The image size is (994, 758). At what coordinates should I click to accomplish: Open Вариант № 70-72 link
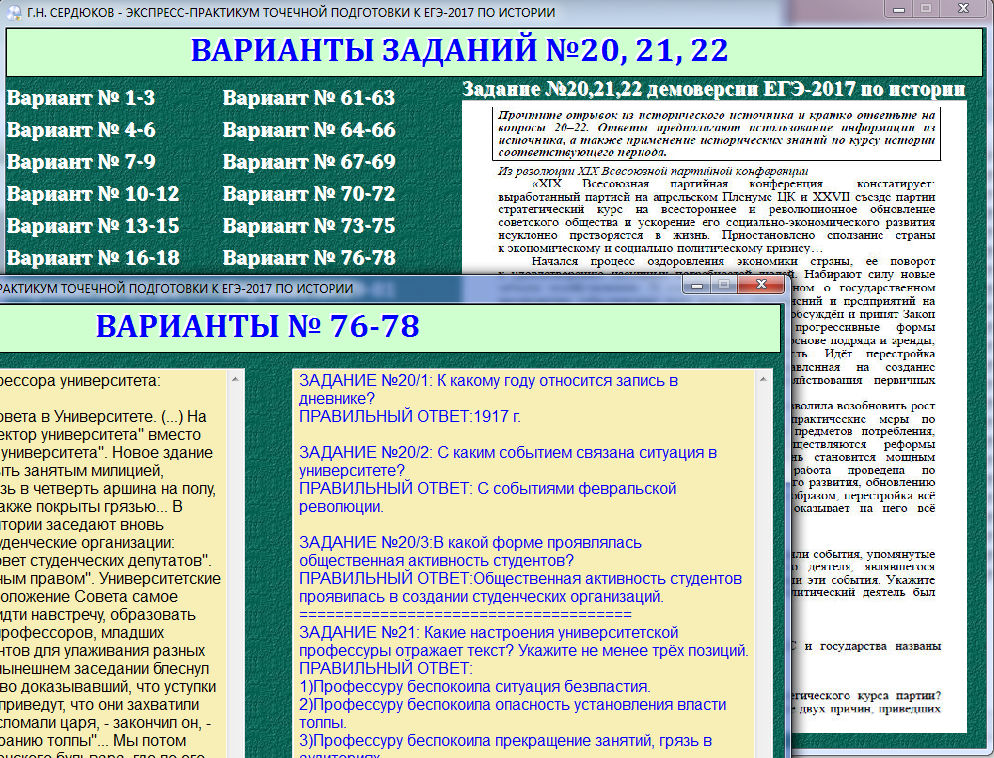309,194
